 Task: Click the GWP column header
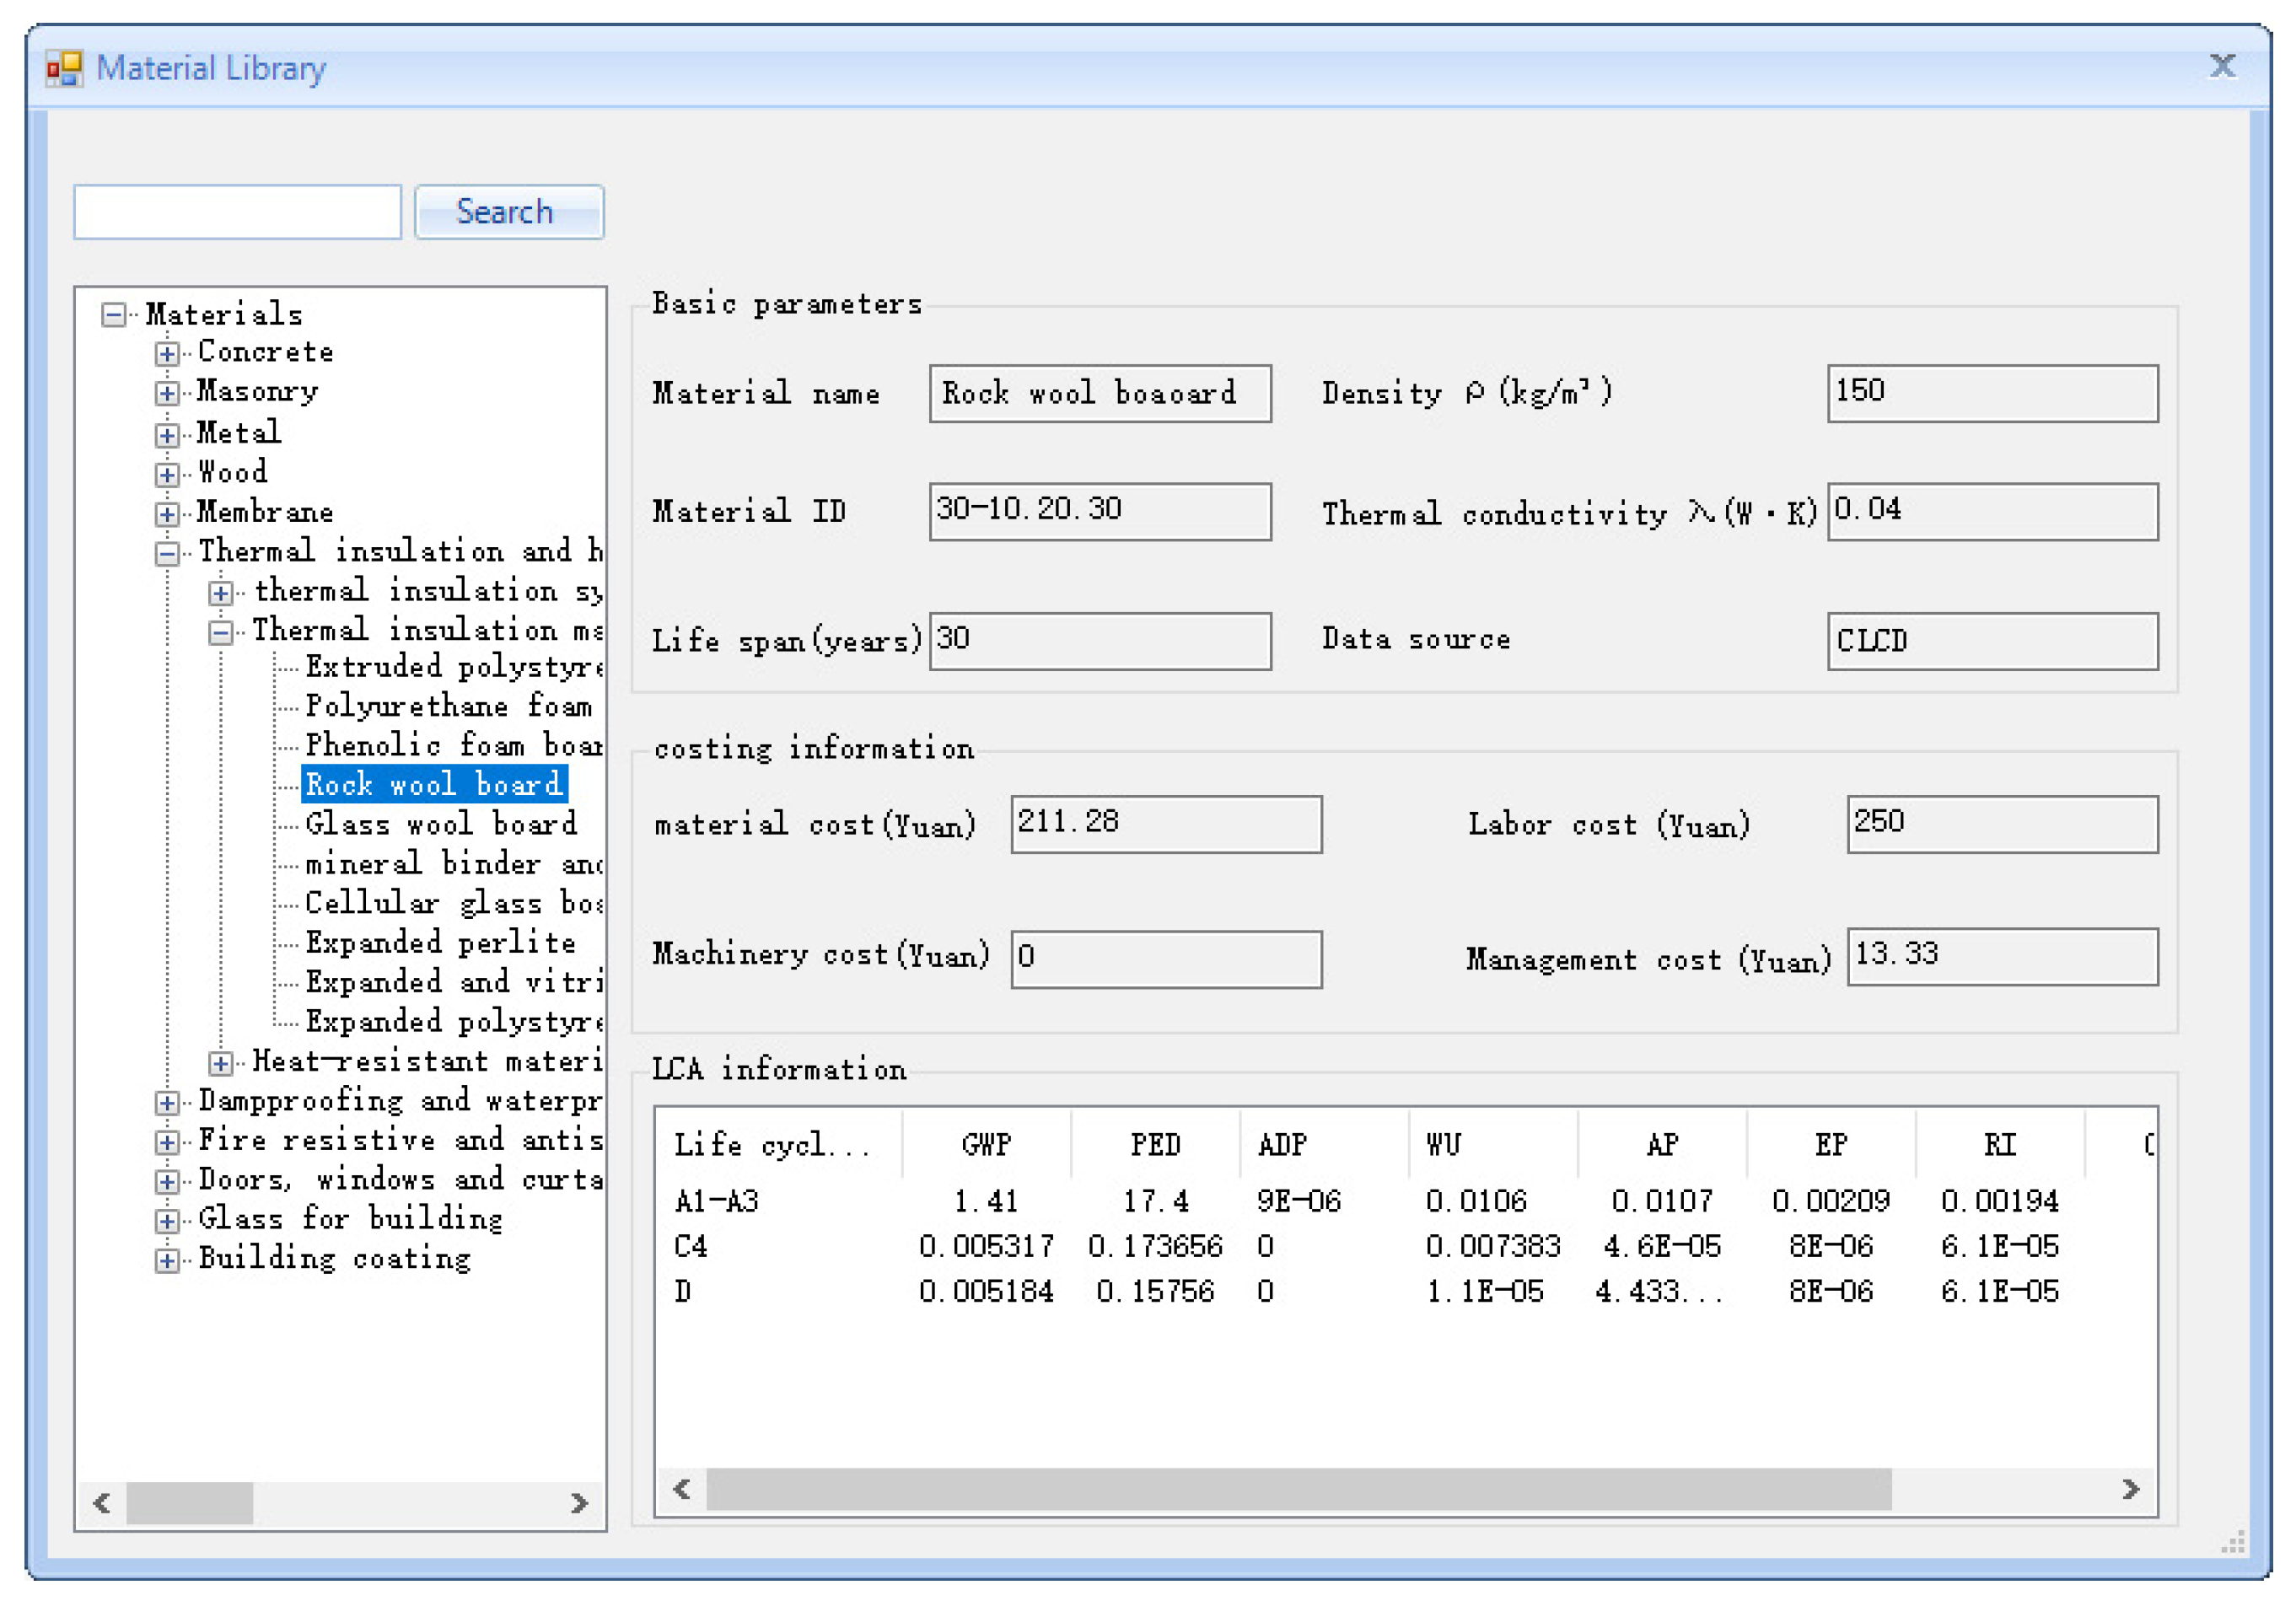point(986,1145)
